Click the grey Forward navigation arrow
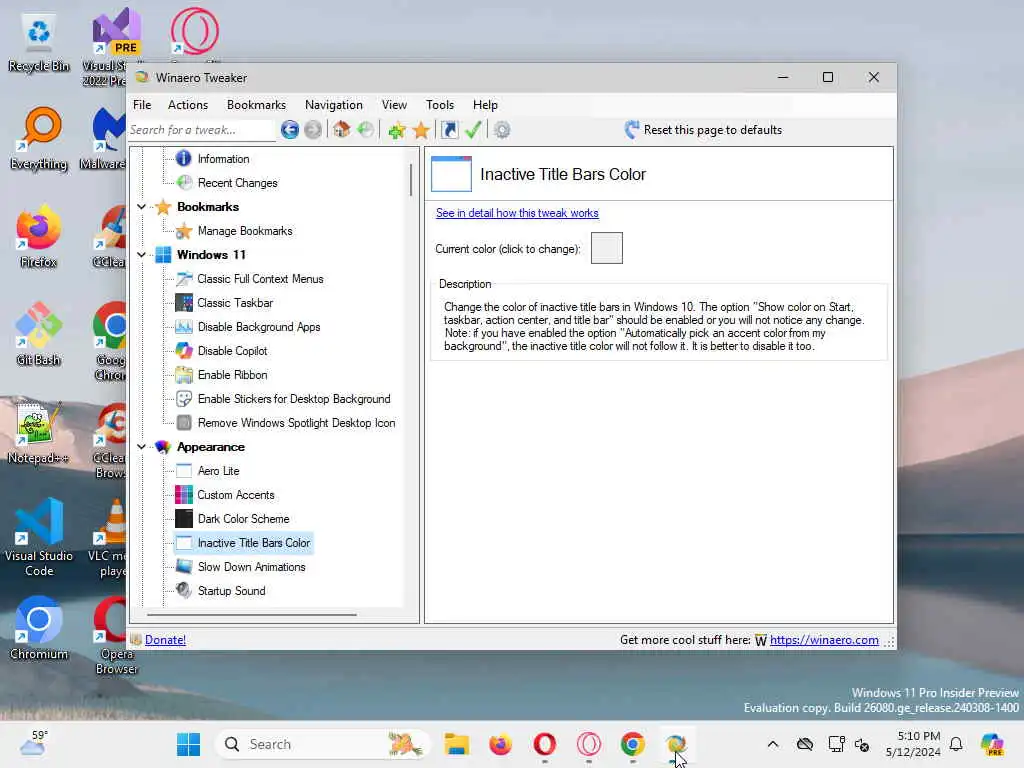 tap(313, 130)
